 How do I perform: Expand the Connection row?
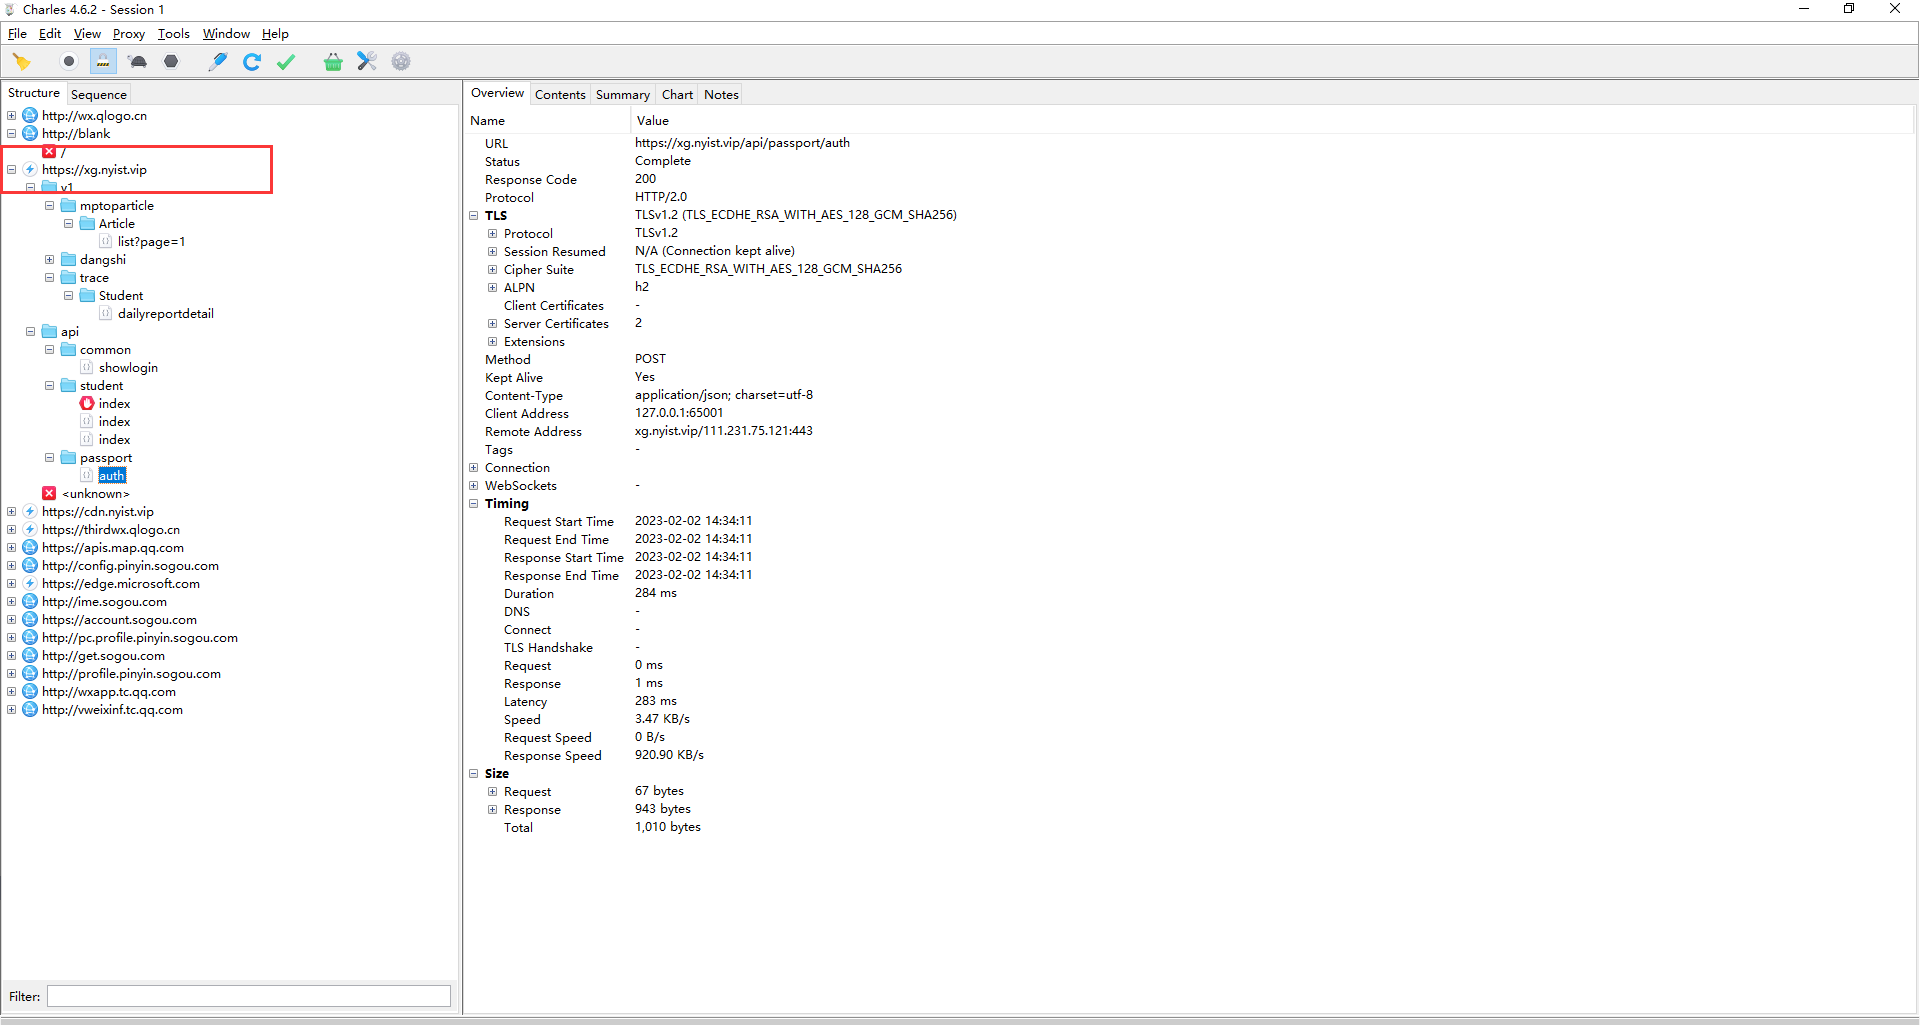coord(474,468)
